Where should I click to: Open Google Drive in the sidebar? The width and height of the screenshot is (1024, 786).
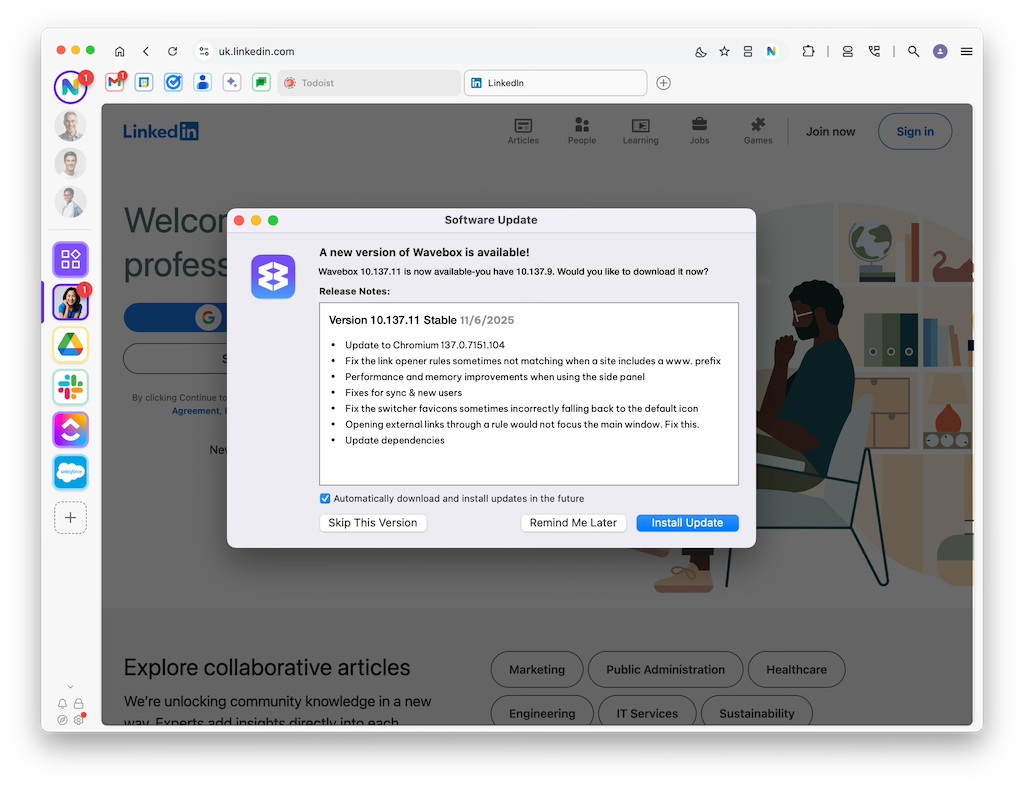pyautogui.click(x=71, y=345)
